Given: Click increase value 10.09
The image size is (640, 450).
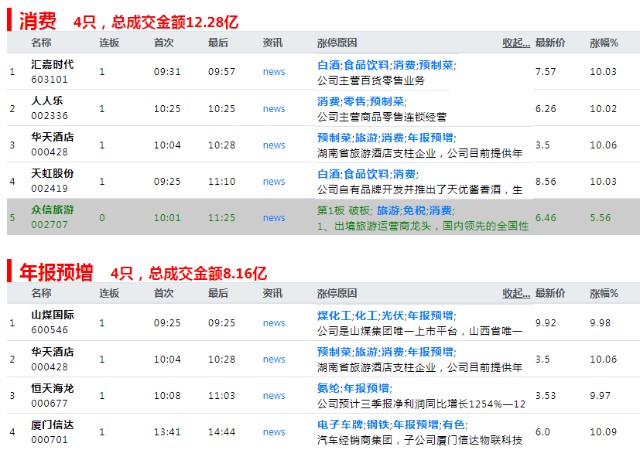Looking at the screenshot, I should tap(603, 432).
